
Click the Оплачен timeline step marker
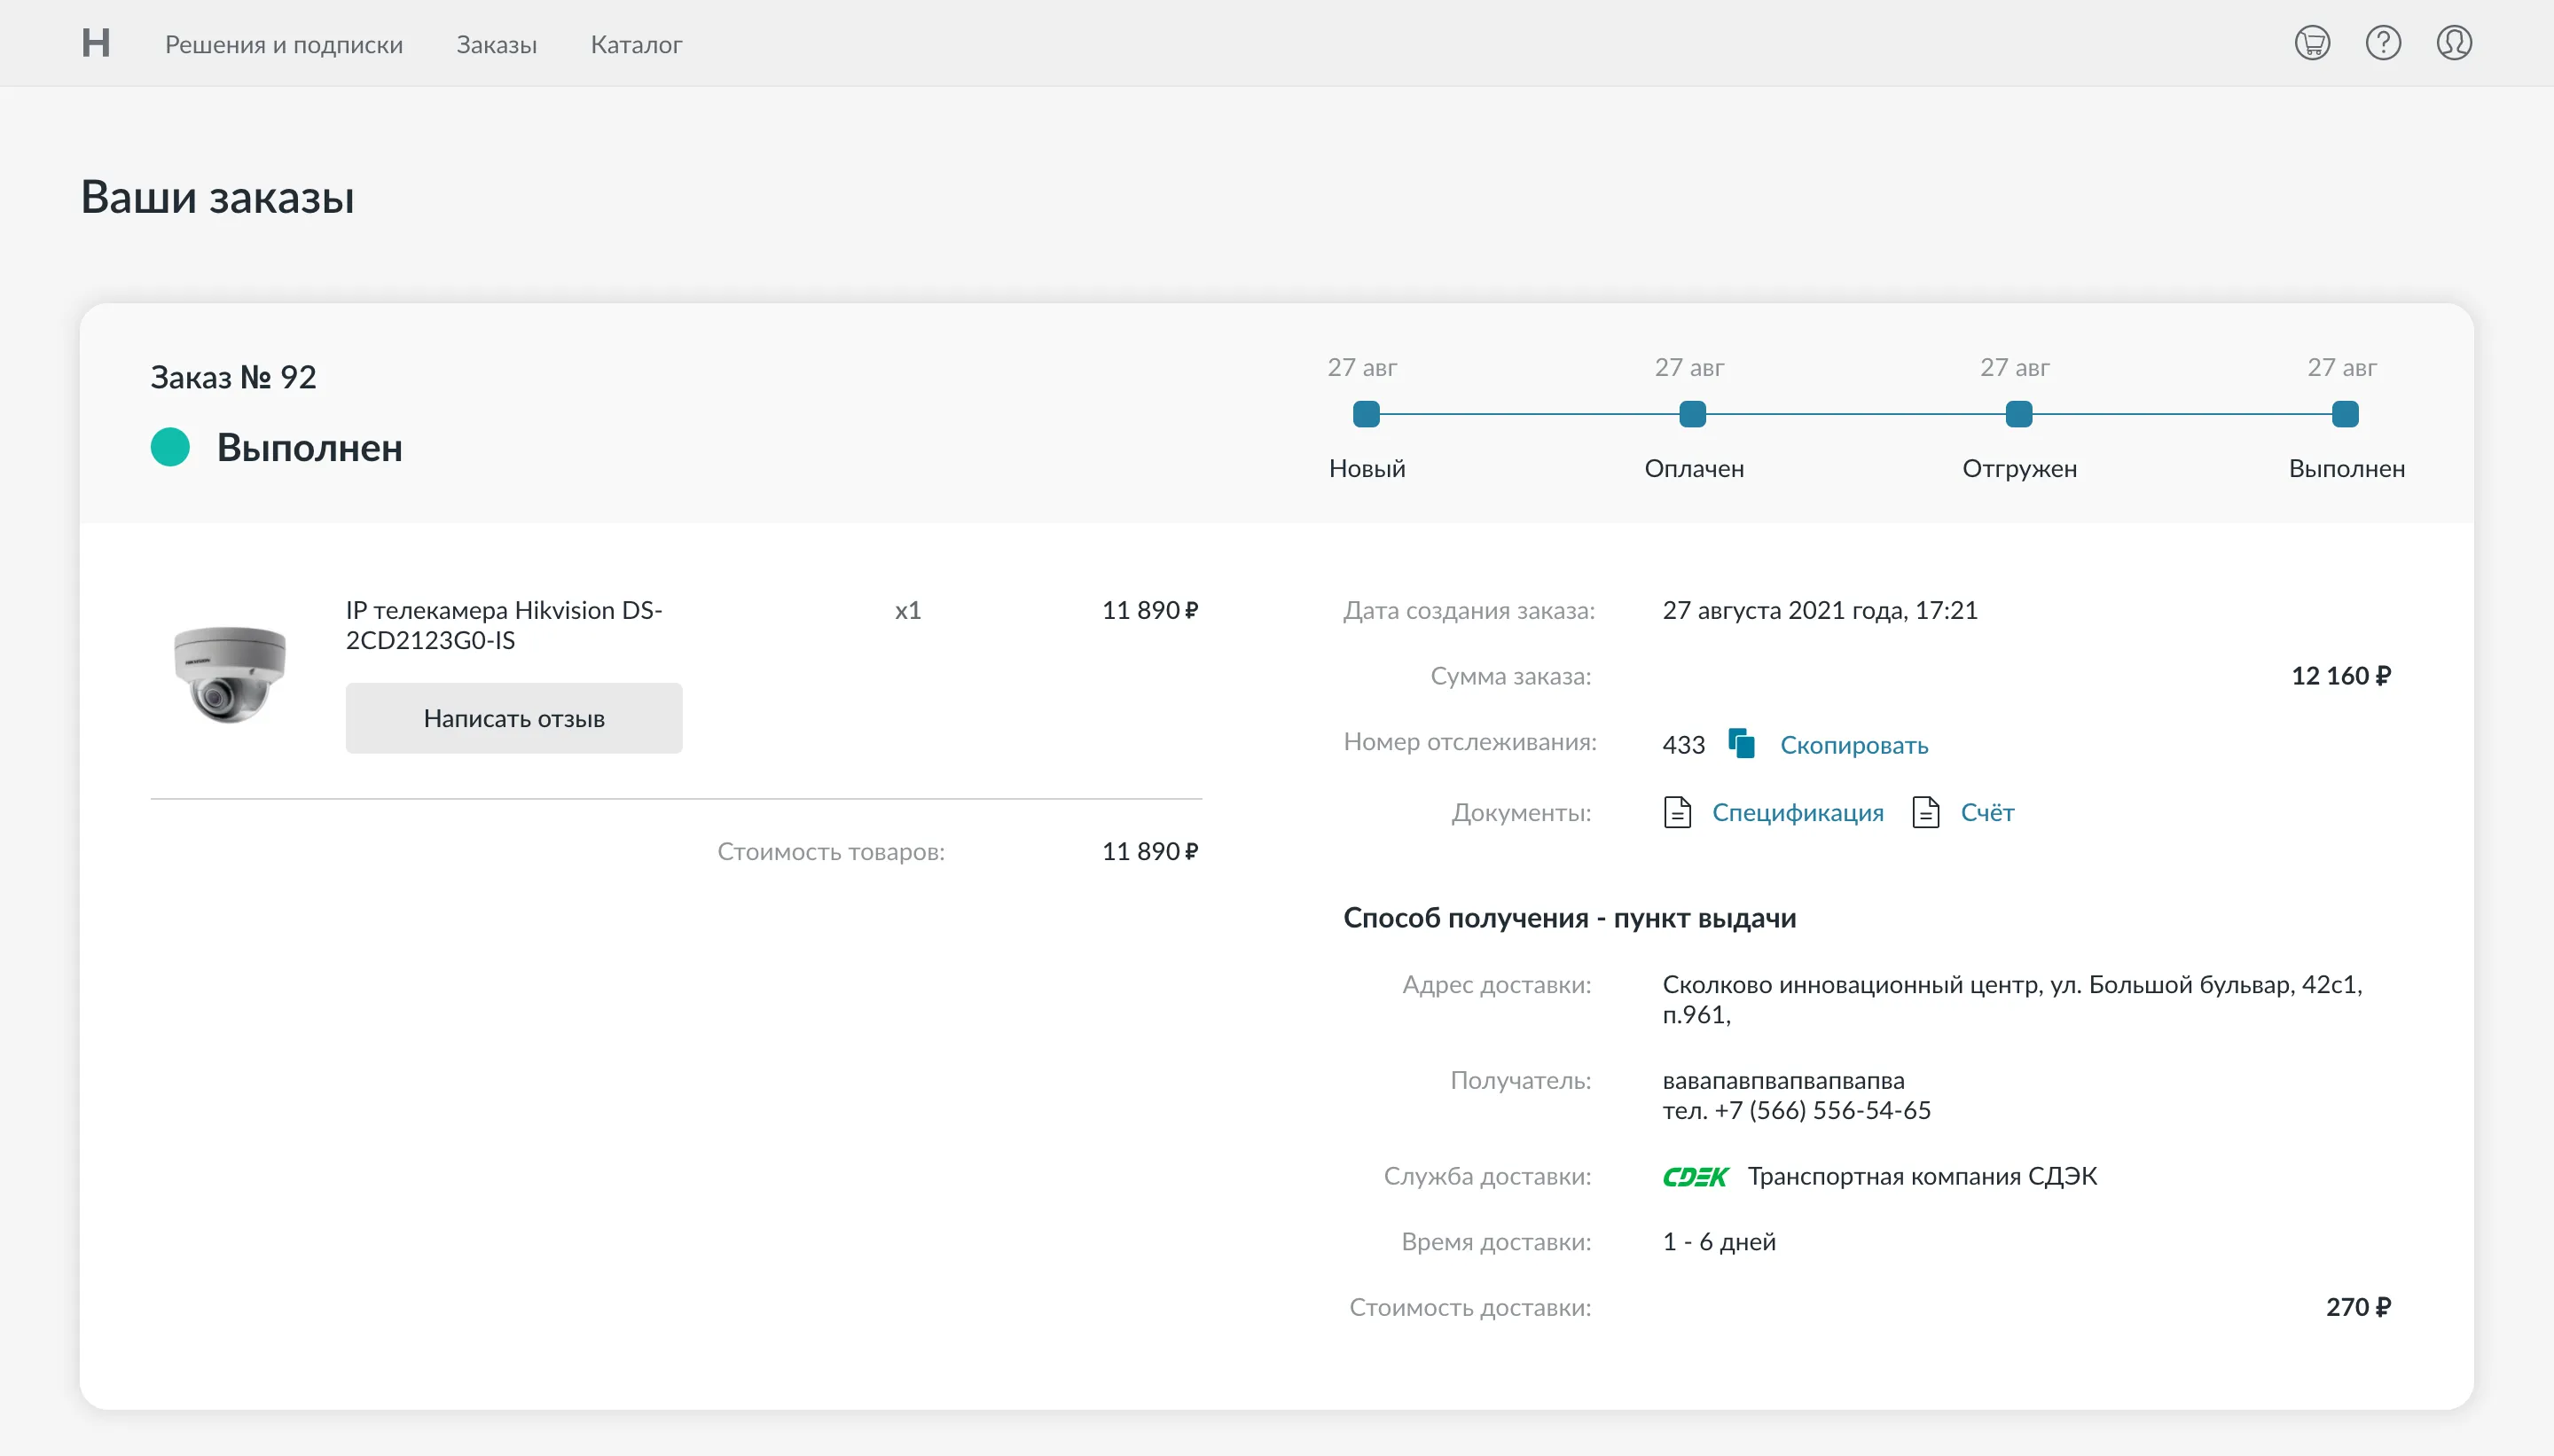(1692, 414)
